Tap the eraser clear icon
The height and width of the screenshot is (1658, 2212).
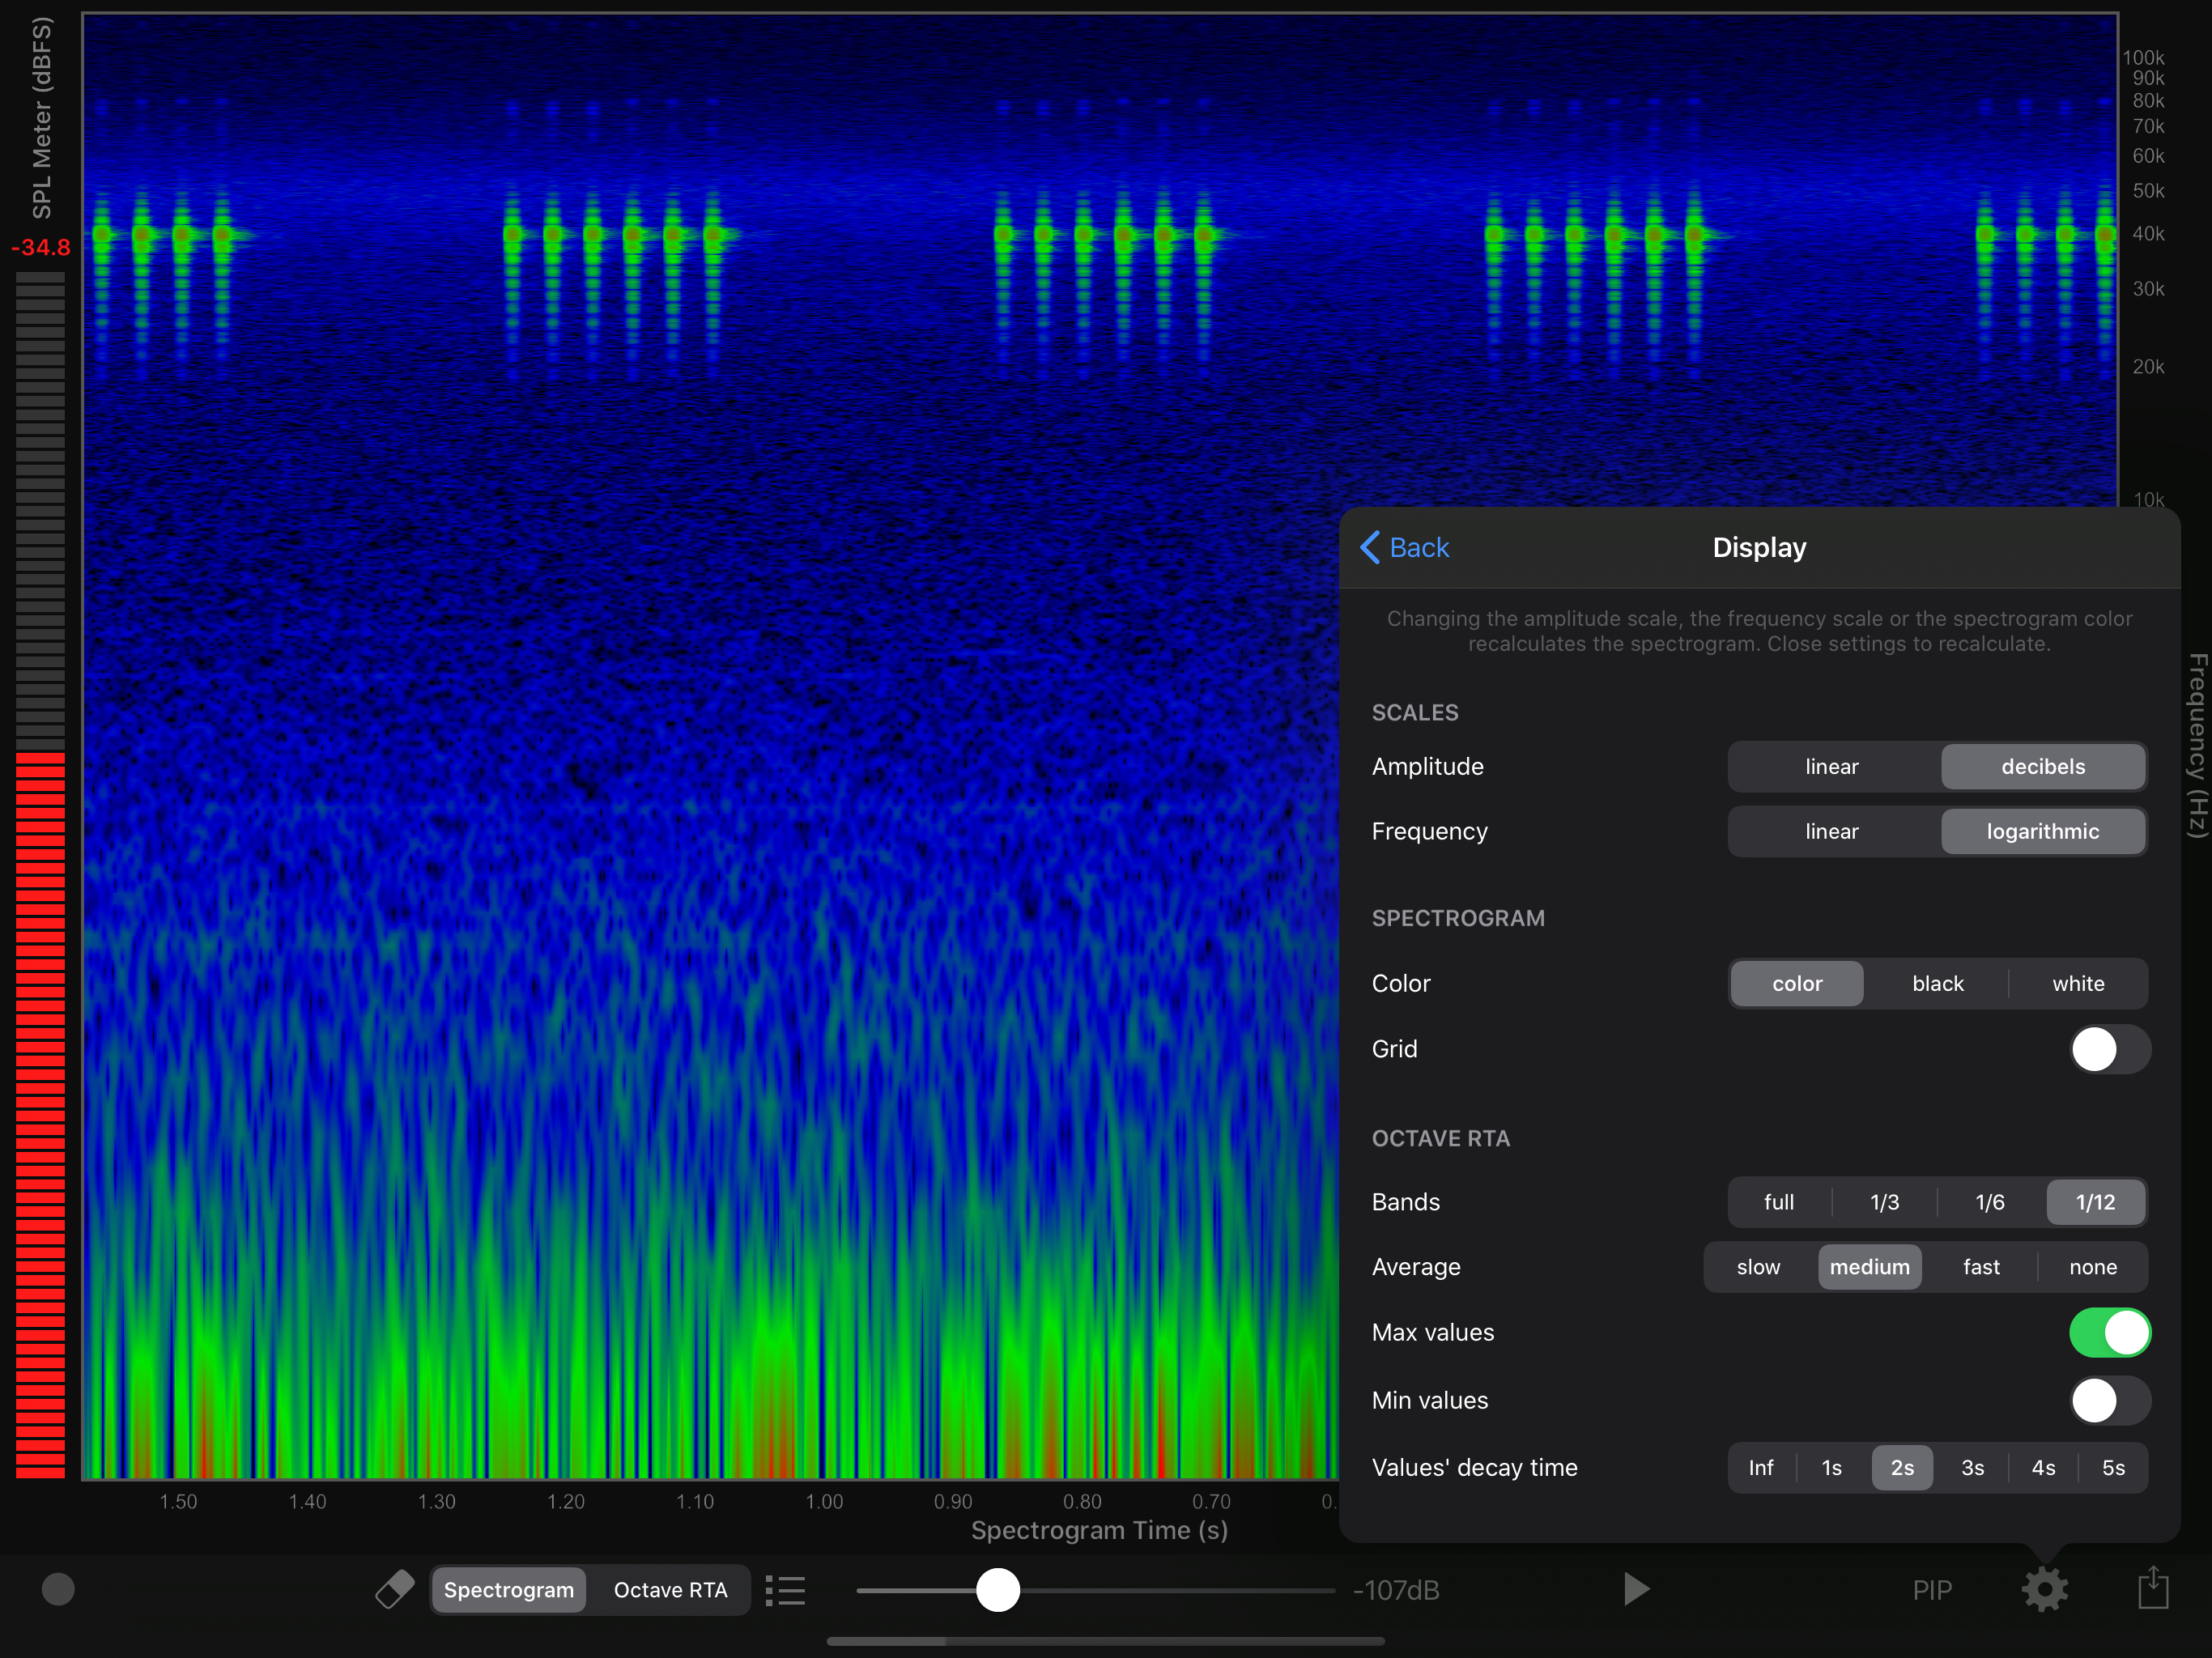(x=394, y=1589)
